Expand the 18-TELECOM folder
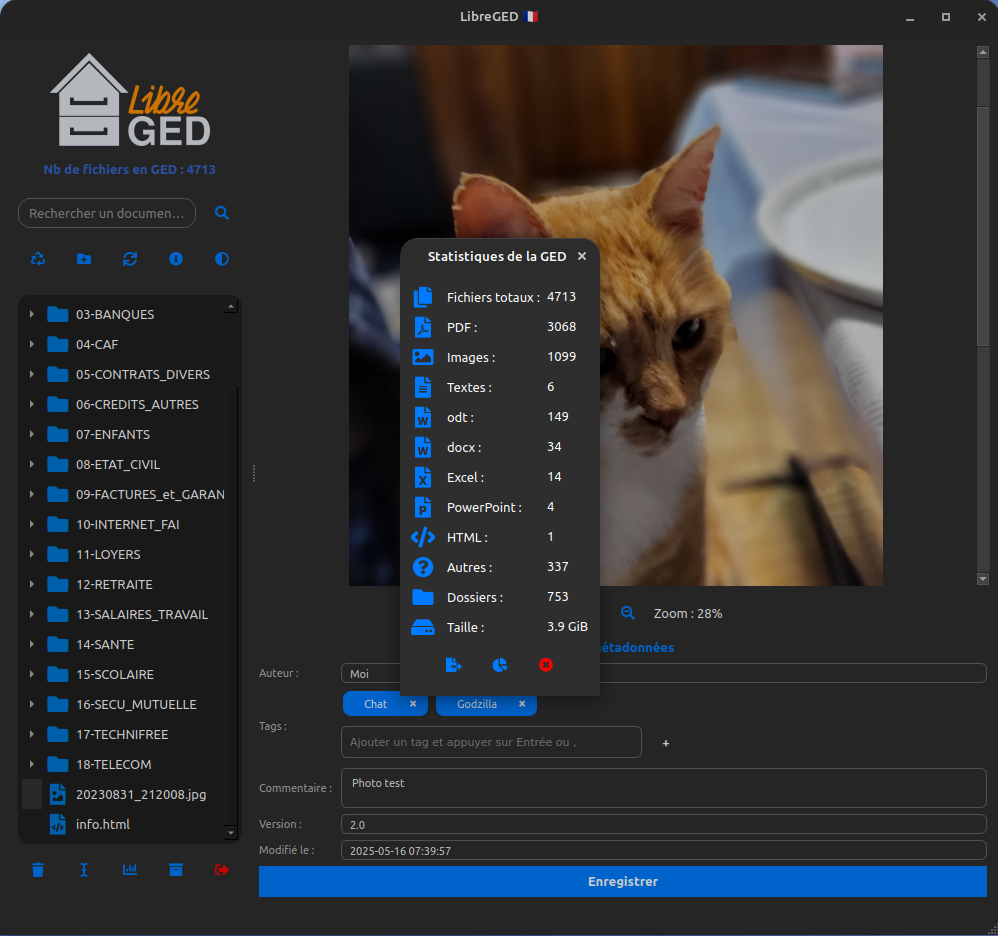The width and height of the screenshot is (998, 936). click(32, 765)
